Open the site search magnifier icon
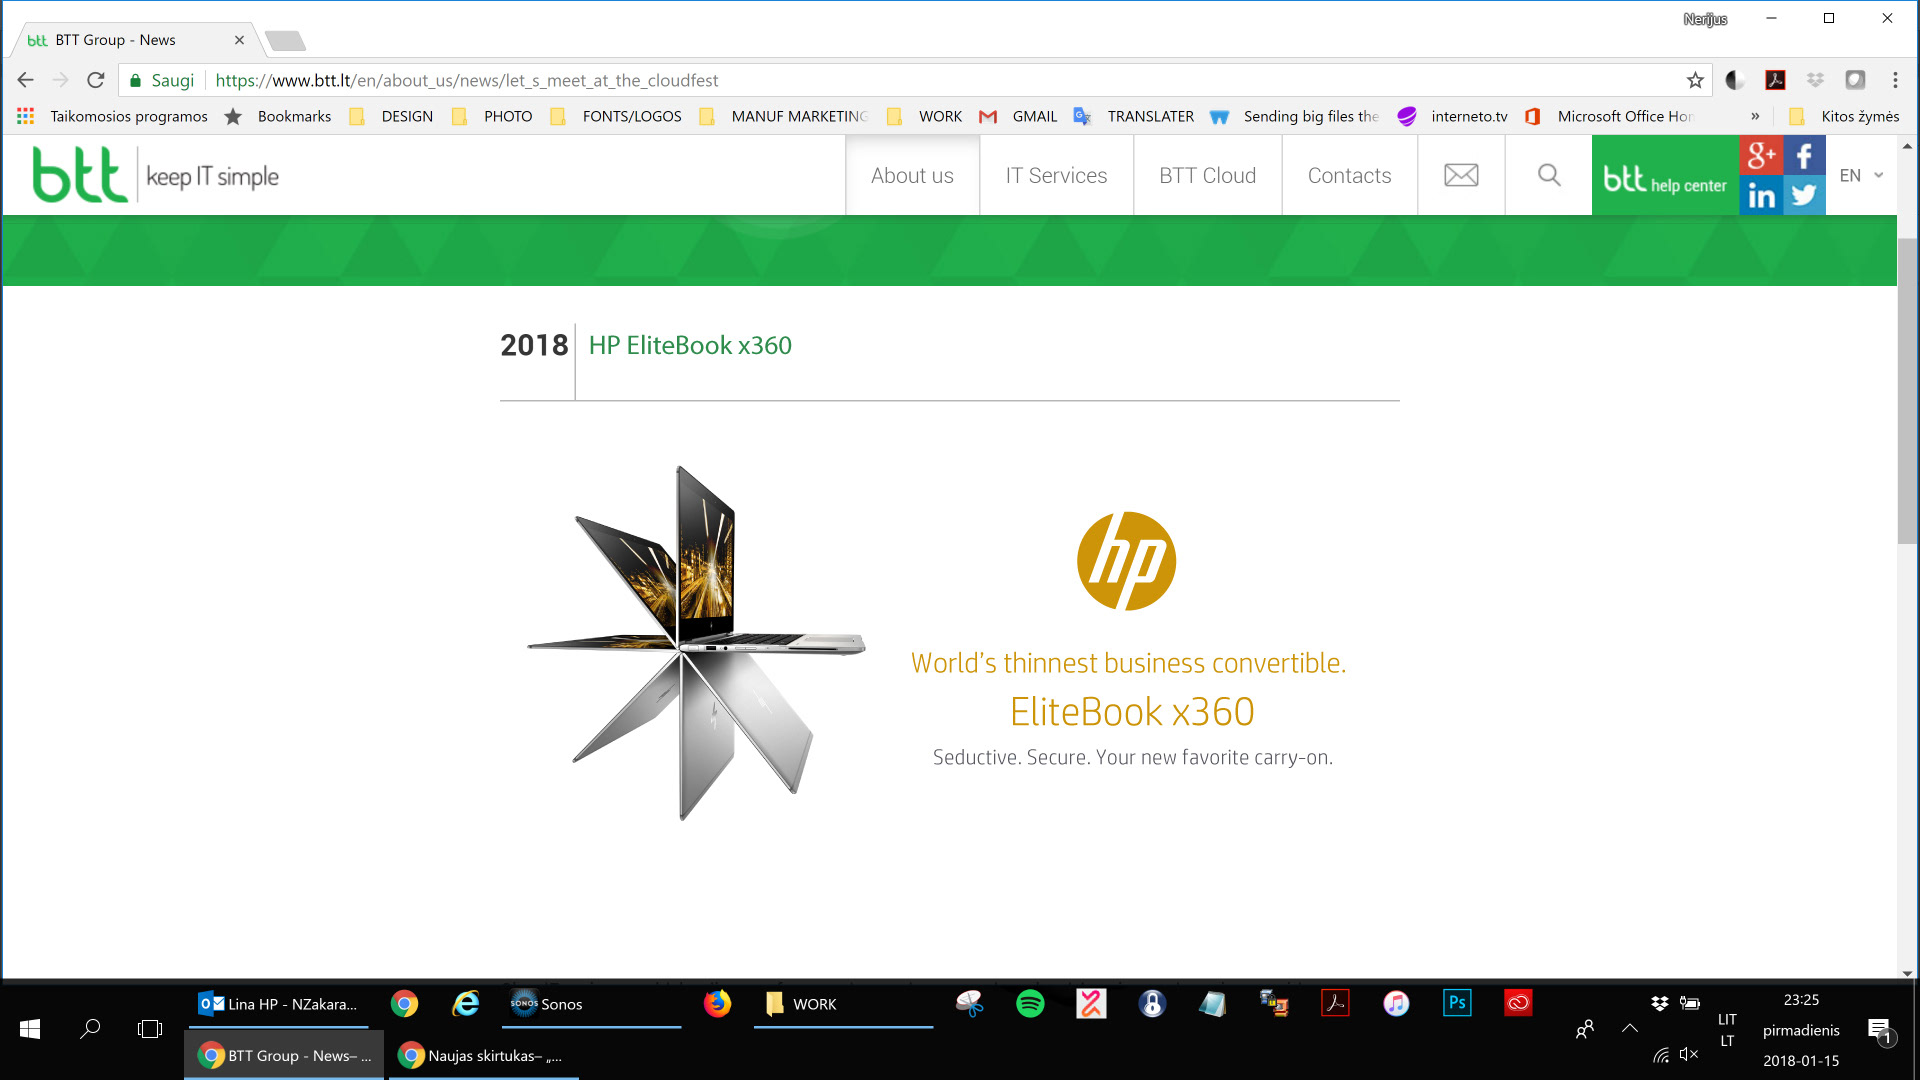1920x1080 pixels. click(1549, 175)
